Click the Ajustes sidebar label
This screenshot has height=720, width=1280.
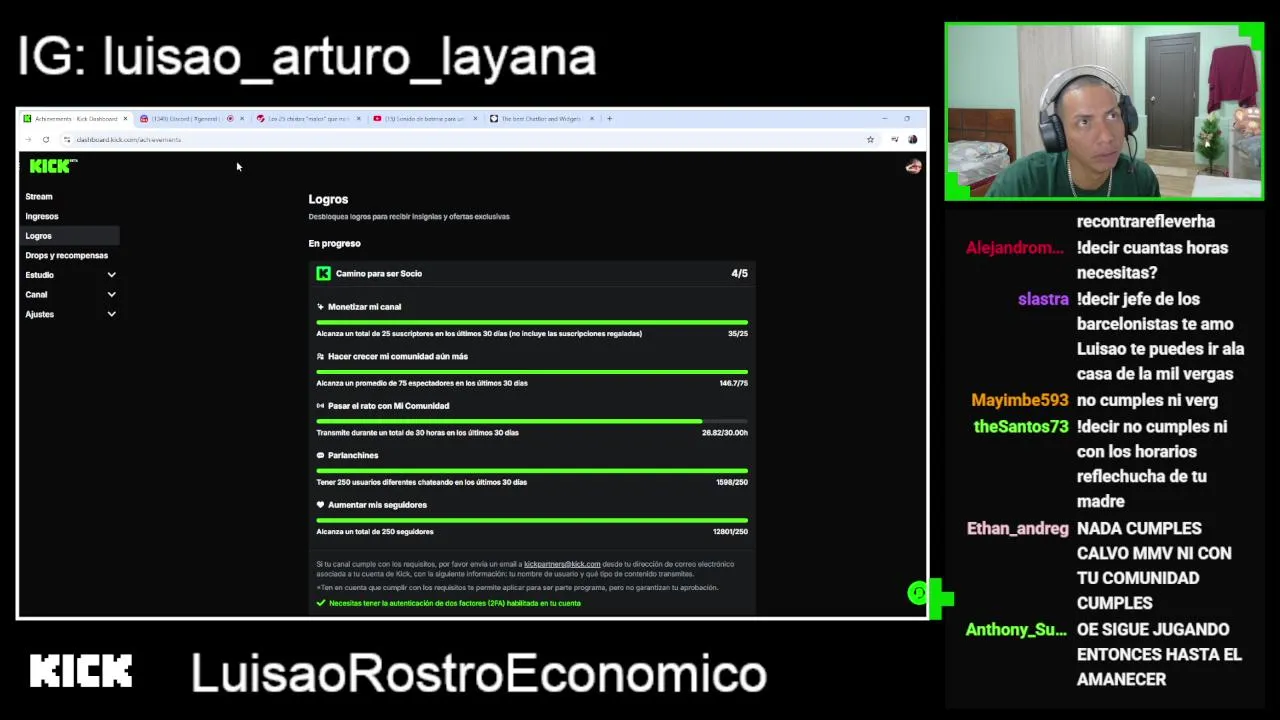click(x=40, y=314)
